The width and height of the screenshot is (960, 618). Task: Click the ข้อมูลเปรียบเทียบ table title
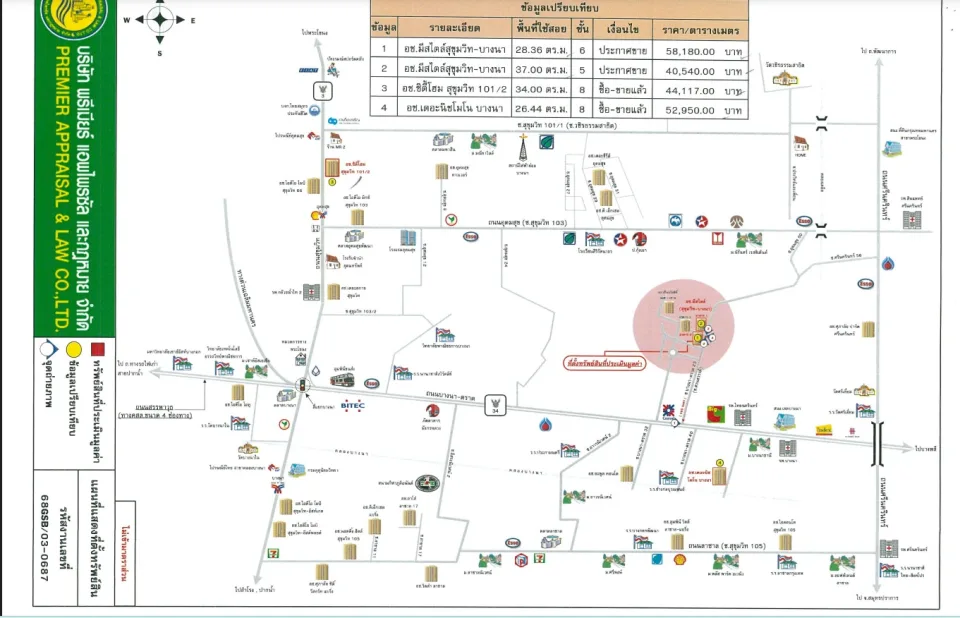point(559,8)
